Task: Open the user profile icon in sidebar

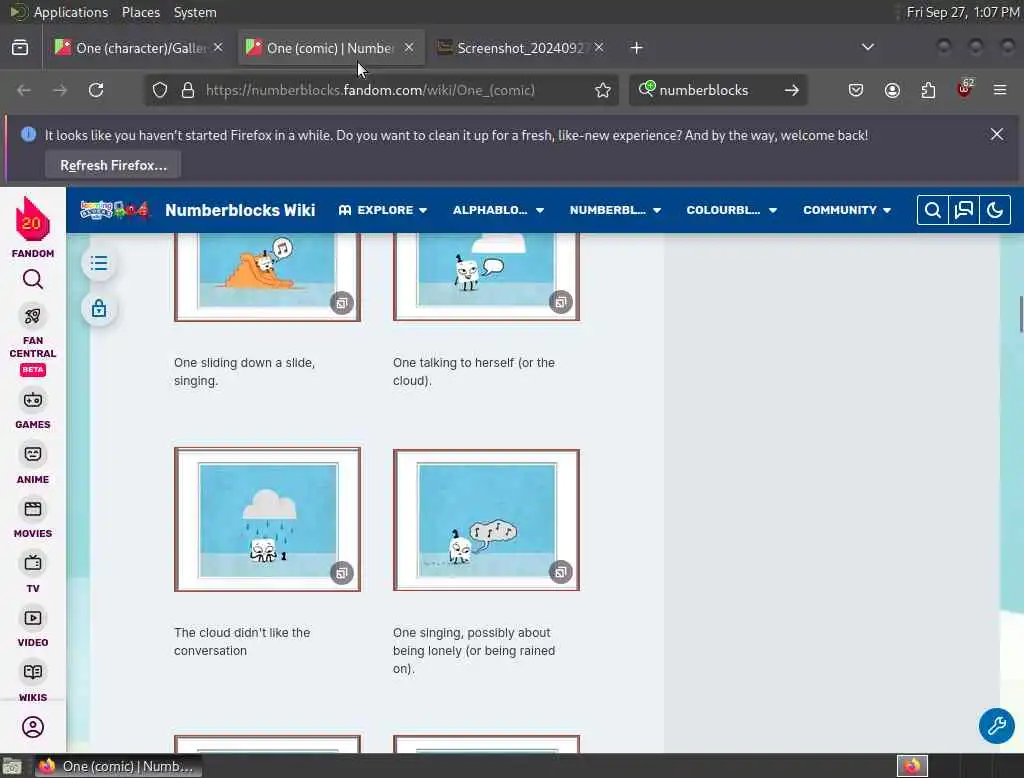Action: 33,727
